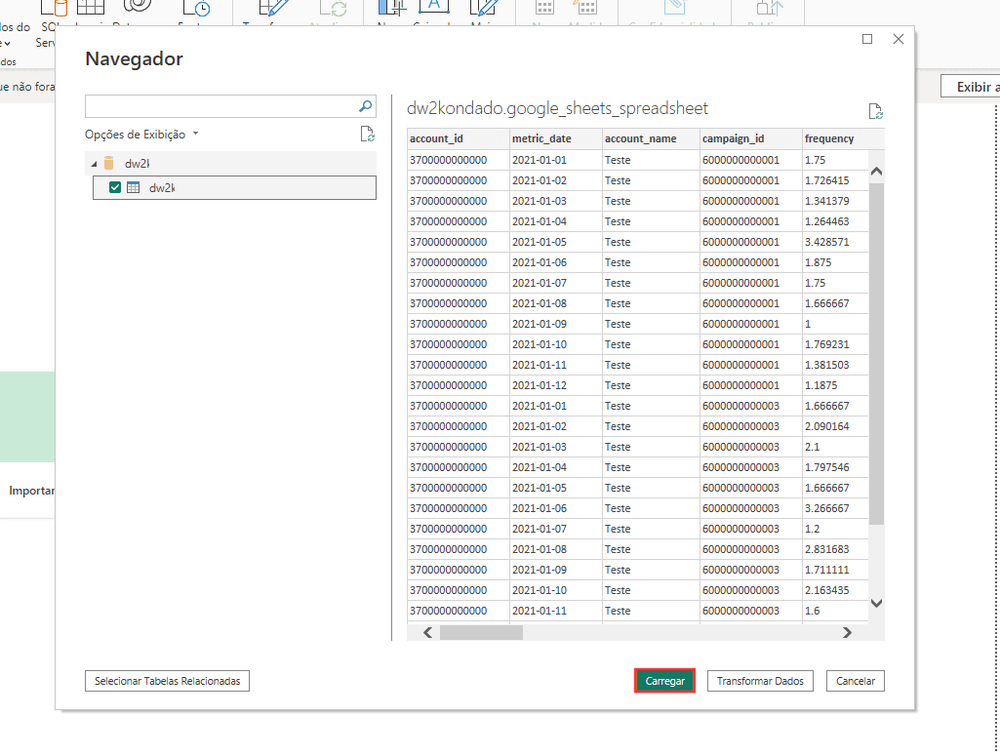Viewport: 1000px width, 752px height.
Task: Click the Transformar Dados button
Action: (x=760, y=680)
